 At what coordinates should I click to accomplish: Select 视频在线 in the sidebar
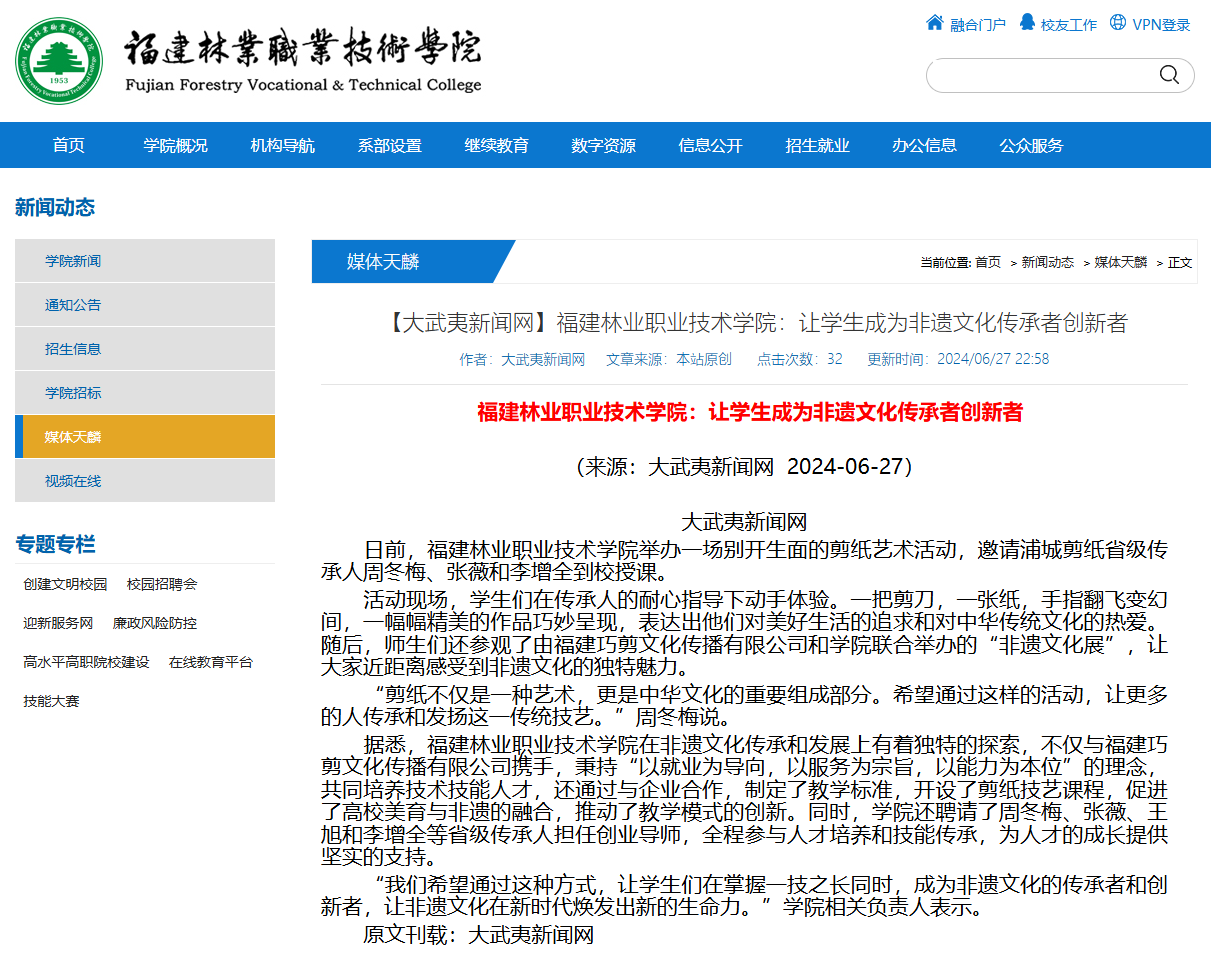coord(73,481)
